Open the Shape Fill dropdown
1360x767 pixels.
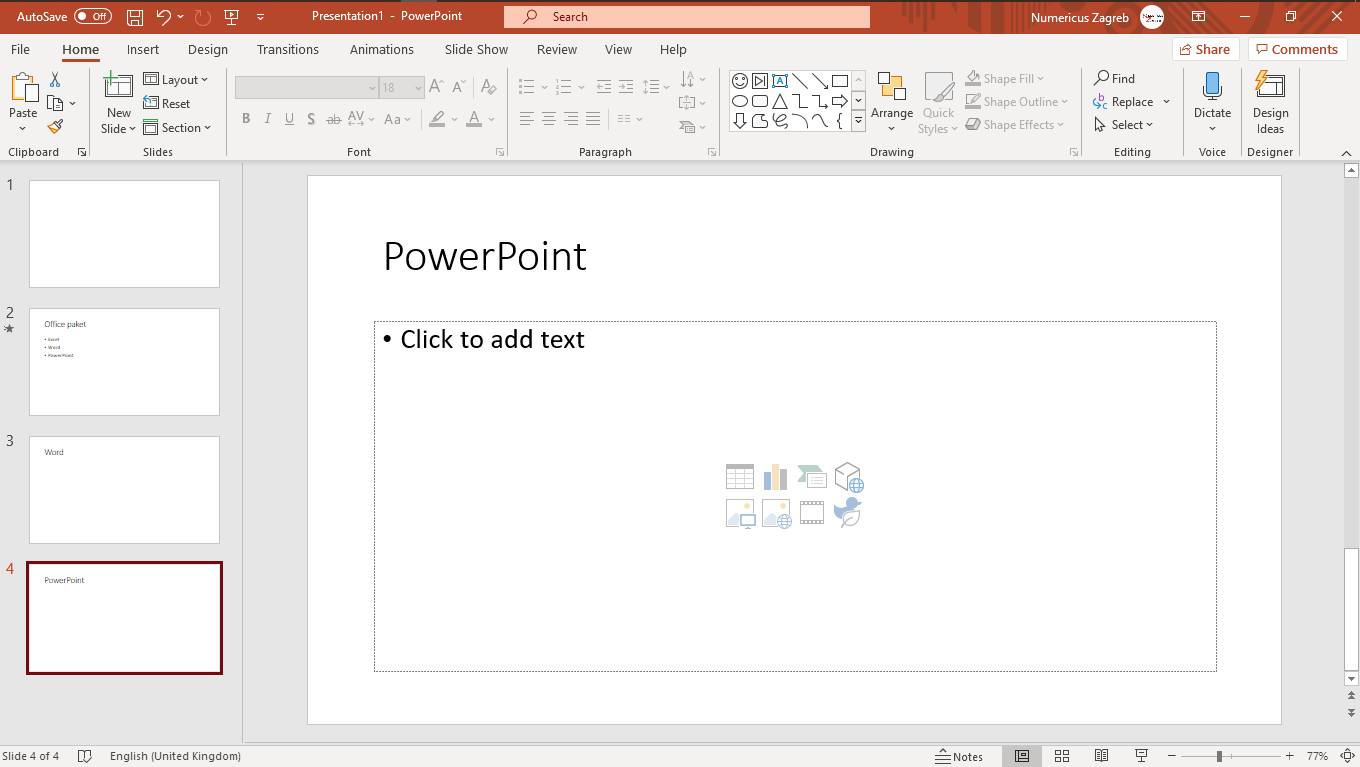[x=1005, y=78]
